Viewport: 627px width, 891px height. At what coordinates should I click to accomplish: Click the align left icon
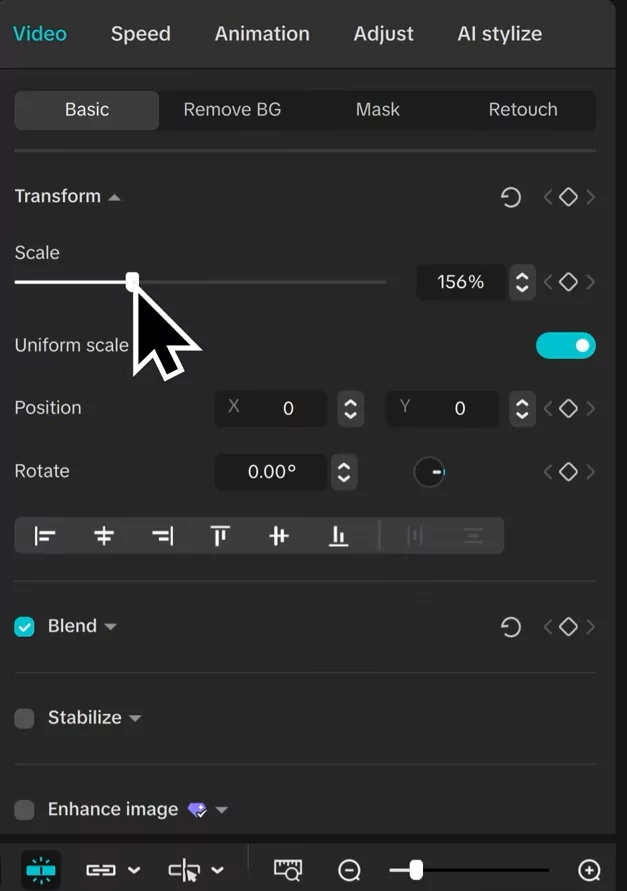click(45, 535)
